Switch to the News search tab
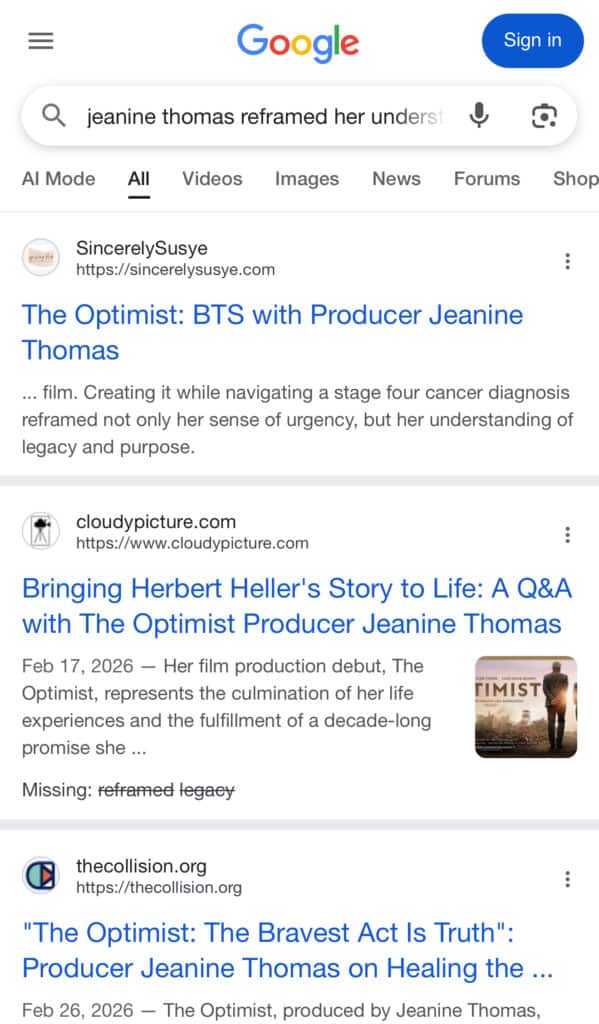The image size is (599, 1024). click(396, 179)
